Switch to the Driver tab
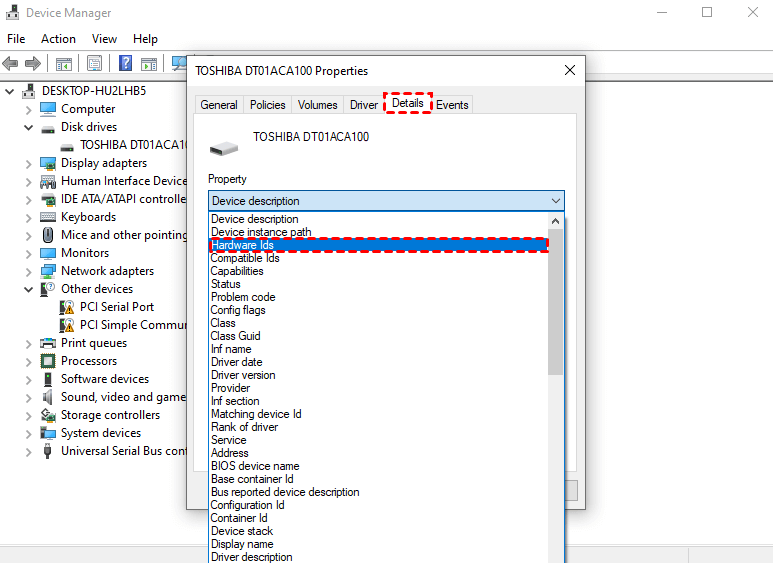Viewport: 773px width, 563px height. [363, 105]
